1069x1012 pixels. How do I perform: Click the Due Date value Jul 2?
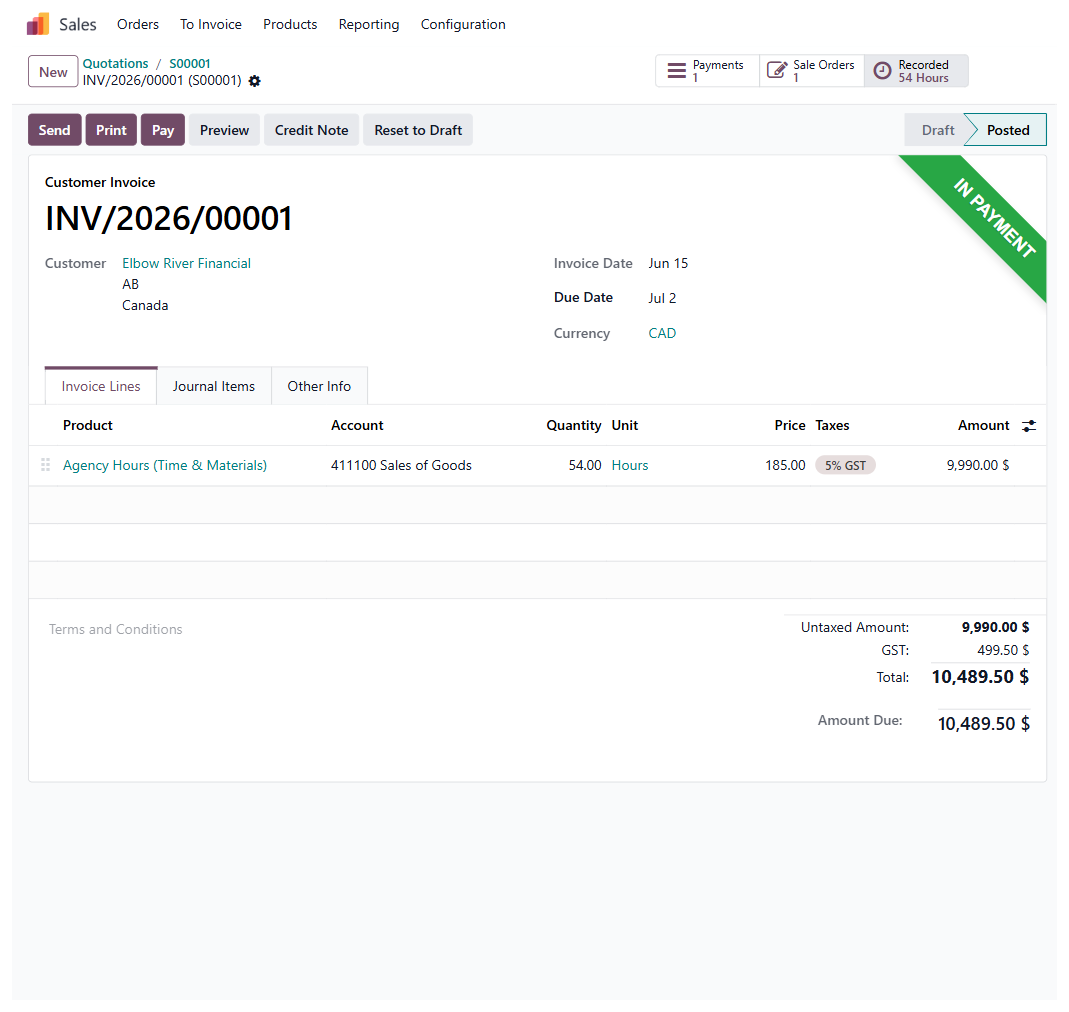tap(662, 298)
